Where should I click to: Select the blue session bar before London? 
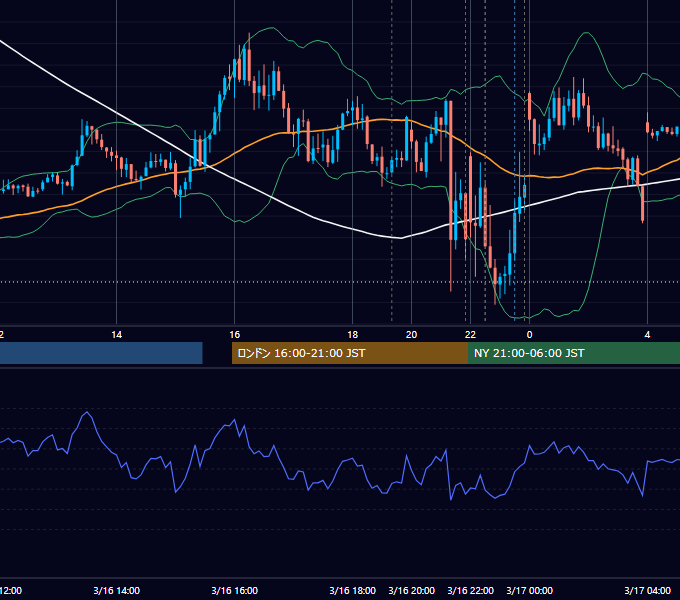(x=101, y=353)
